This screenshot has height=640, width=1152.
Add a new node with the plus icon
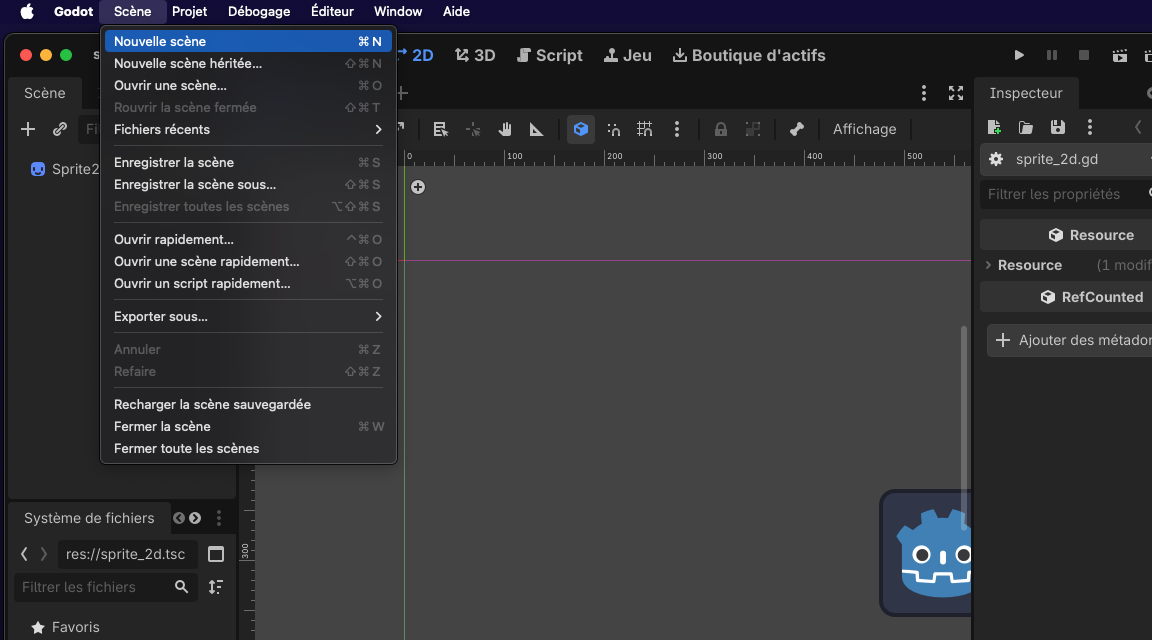pos(28,129)
